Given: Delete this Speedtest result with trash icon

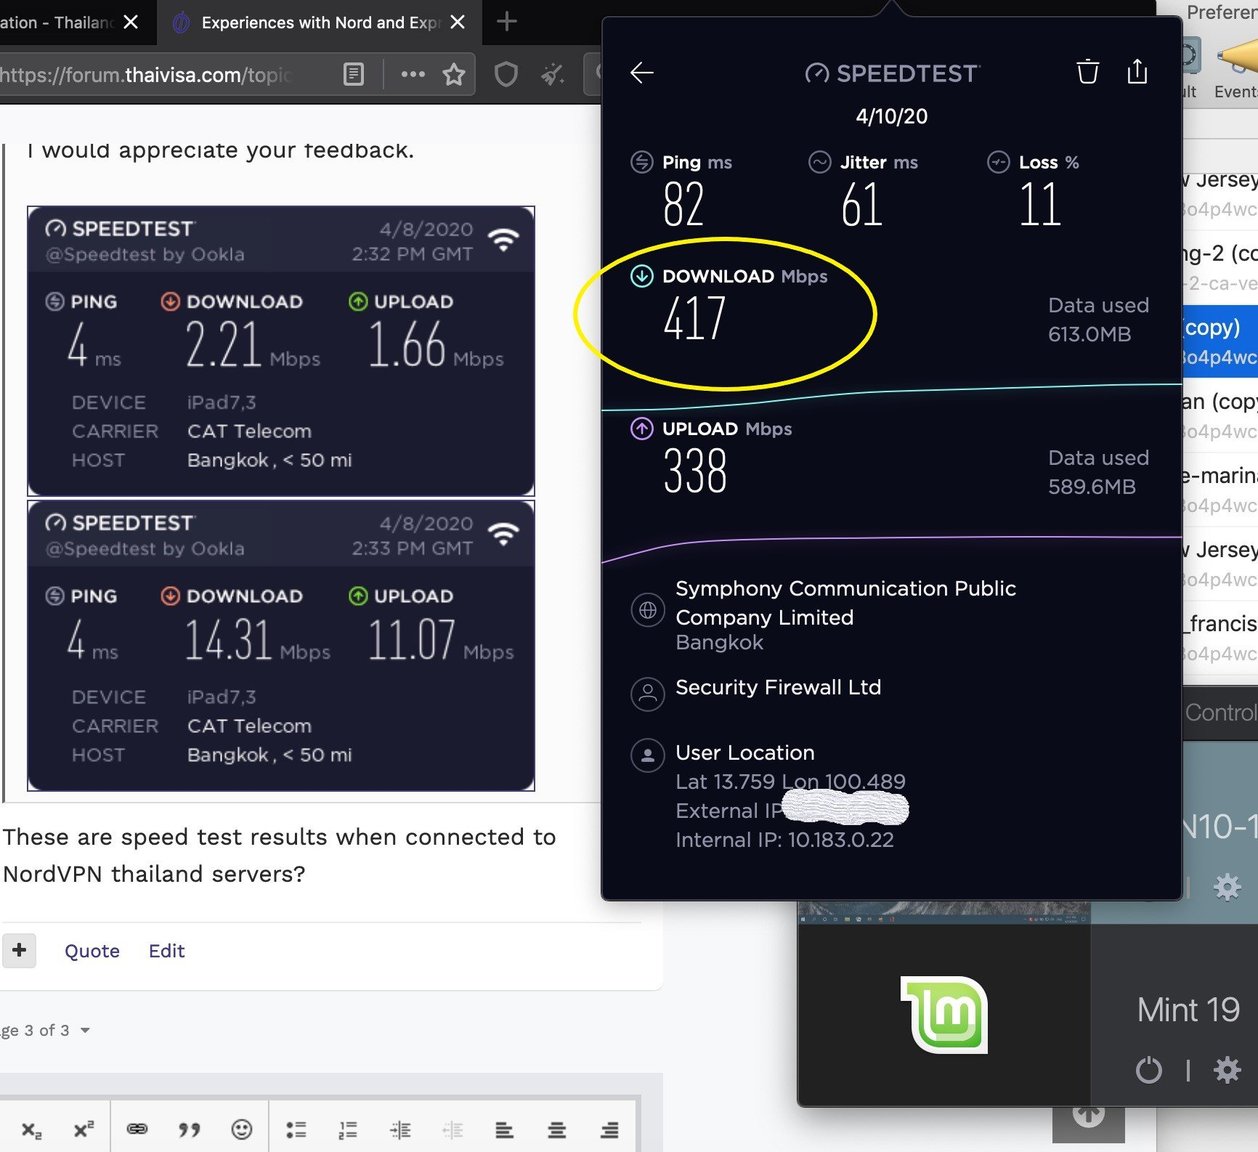Looking at the screenshot, I should tap(1087, 71).
